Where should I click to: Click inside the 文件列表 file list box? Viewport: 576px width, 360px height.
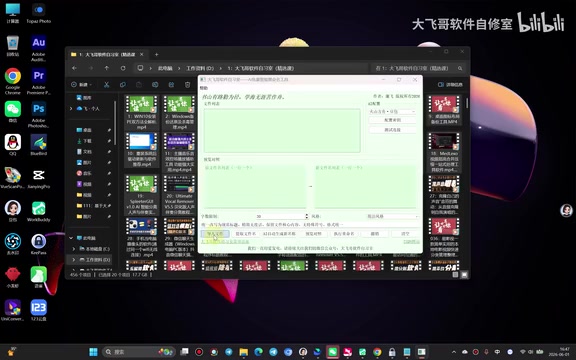(x=282, y=130)
